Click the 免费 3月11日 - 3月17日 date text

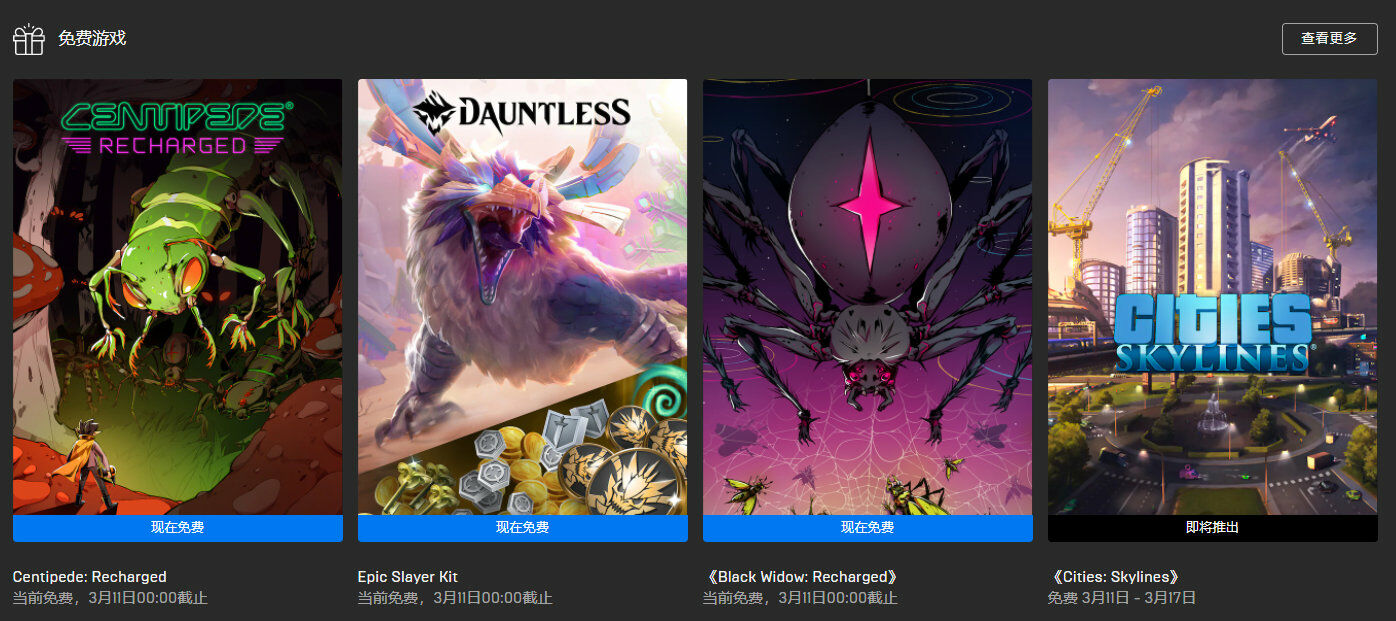coord(1122,598)
